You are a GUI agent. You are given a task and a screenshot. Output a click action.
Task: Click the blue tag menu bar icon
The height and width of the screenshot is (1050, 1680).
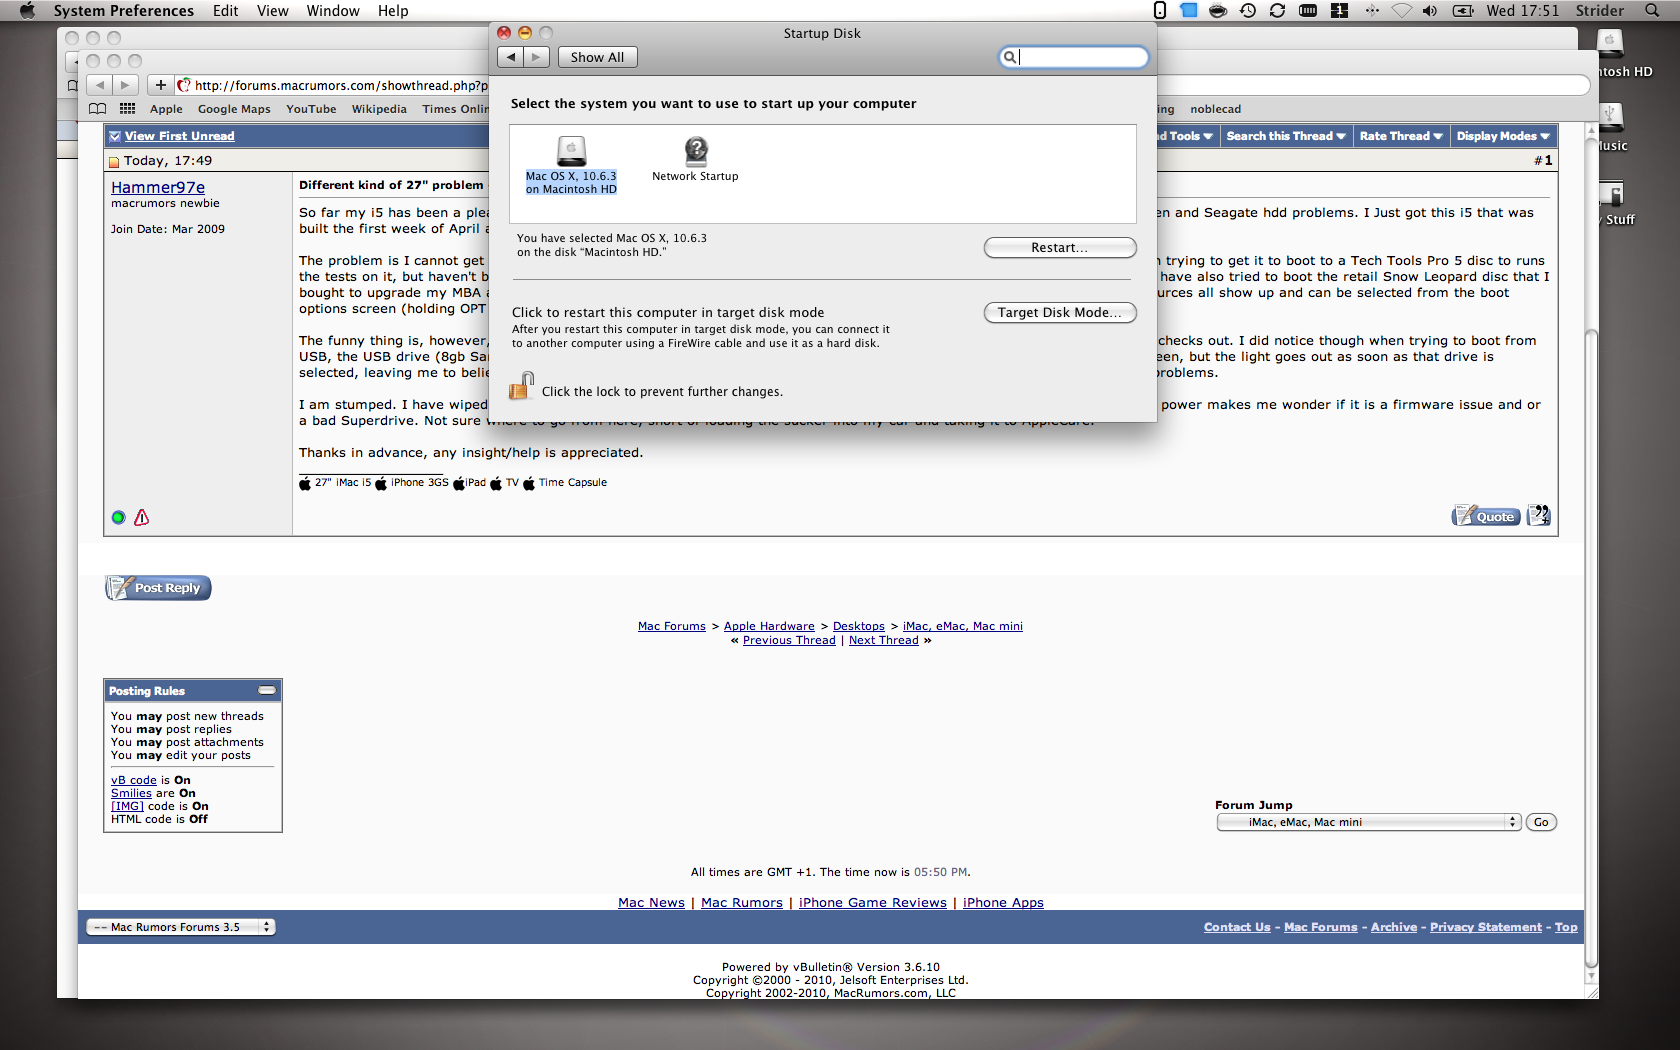1188,11
